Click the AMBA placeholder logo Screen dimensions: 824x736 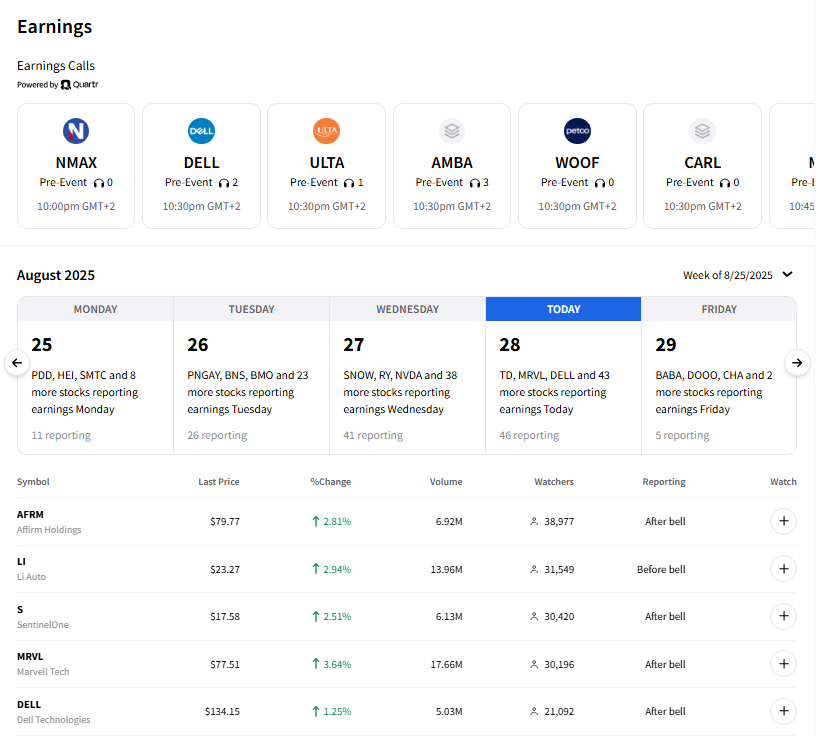coord(452,131)
